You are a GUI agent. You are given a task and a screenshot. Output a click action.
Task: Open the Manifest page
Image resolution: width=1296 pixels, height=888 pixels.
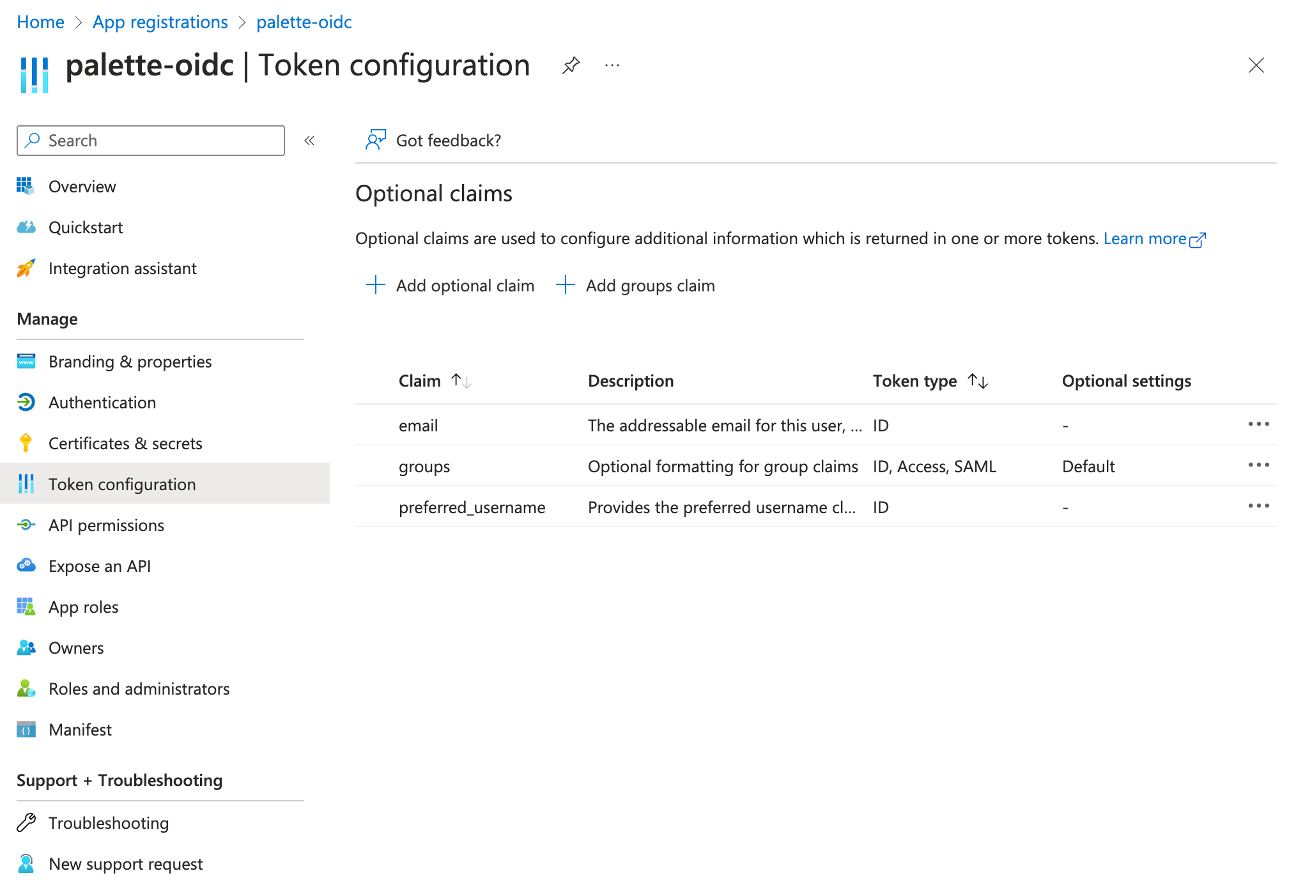click(x=80, y=730)
